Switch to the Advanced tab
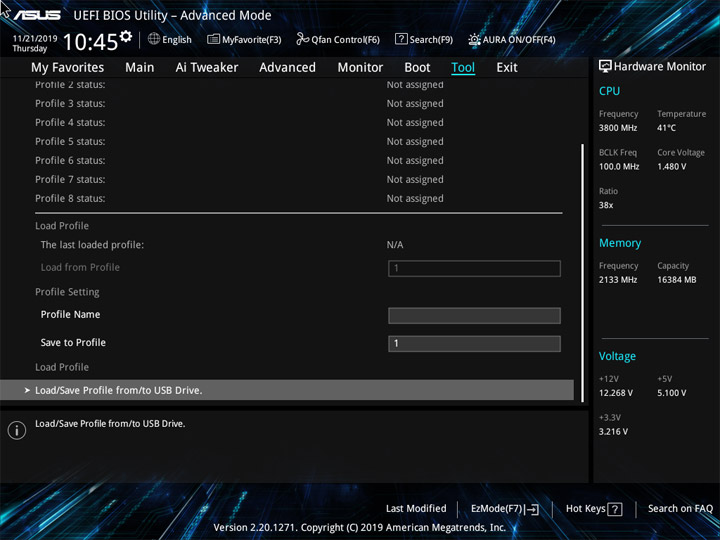 (287, 68)
